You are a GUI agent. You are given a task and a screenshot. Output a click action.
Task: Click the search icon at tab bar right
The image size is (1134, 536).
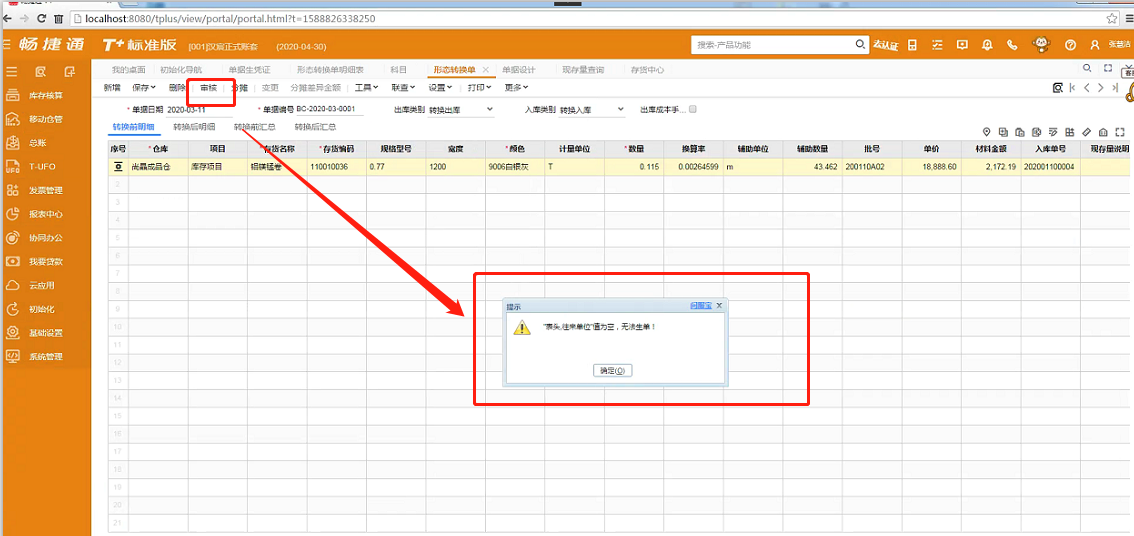[1086, 68]
